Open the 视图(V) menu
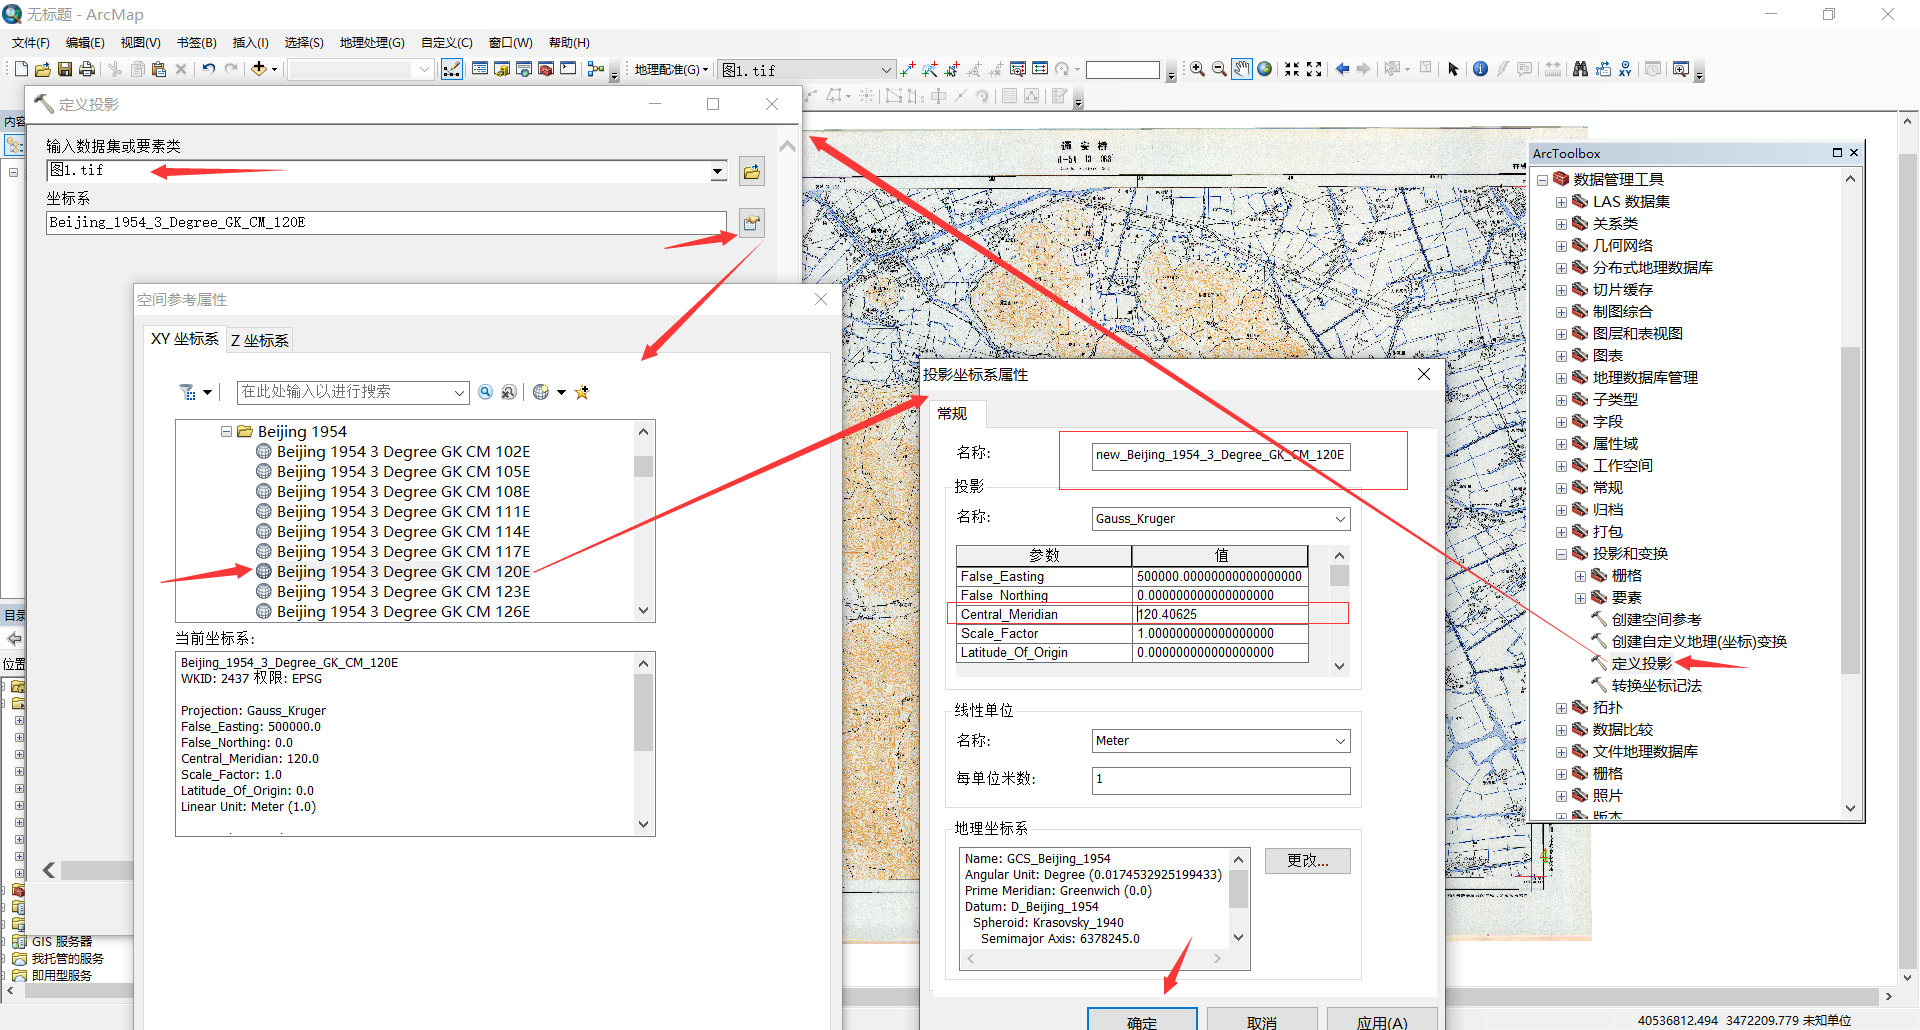1920x1030 pixels. coord(141,43)
